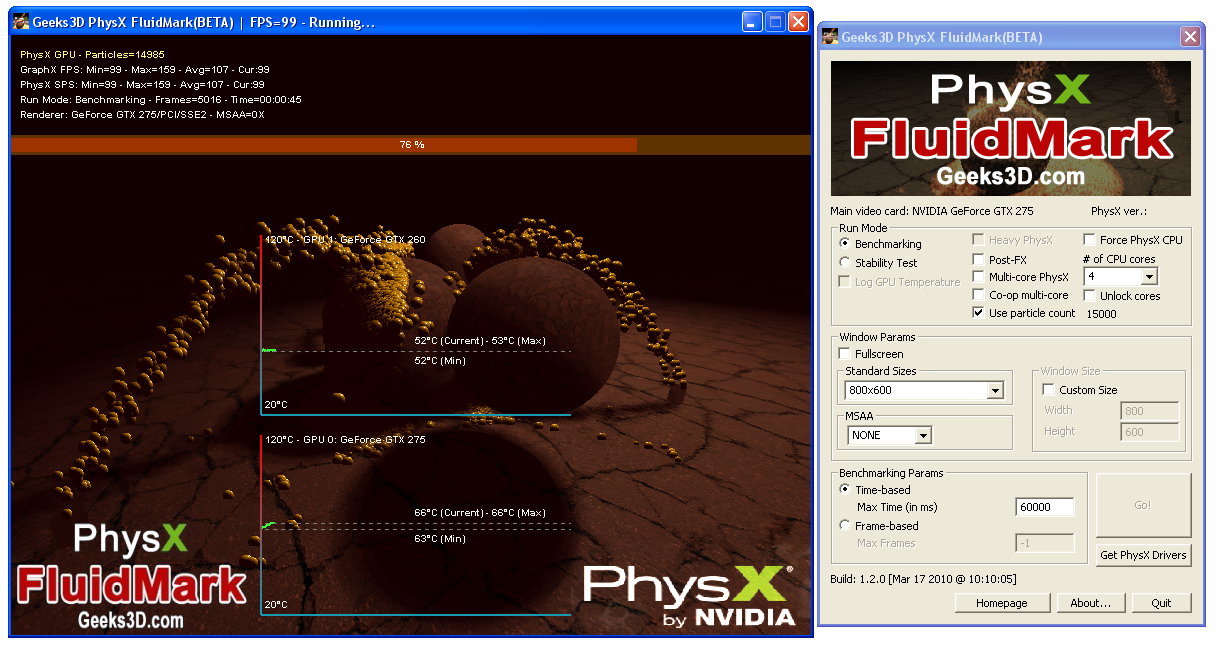Viewport: 1221px width, 646px height.
Task: Click the PhysX GPU Particles=14985 line
Action: pos(92,55)
